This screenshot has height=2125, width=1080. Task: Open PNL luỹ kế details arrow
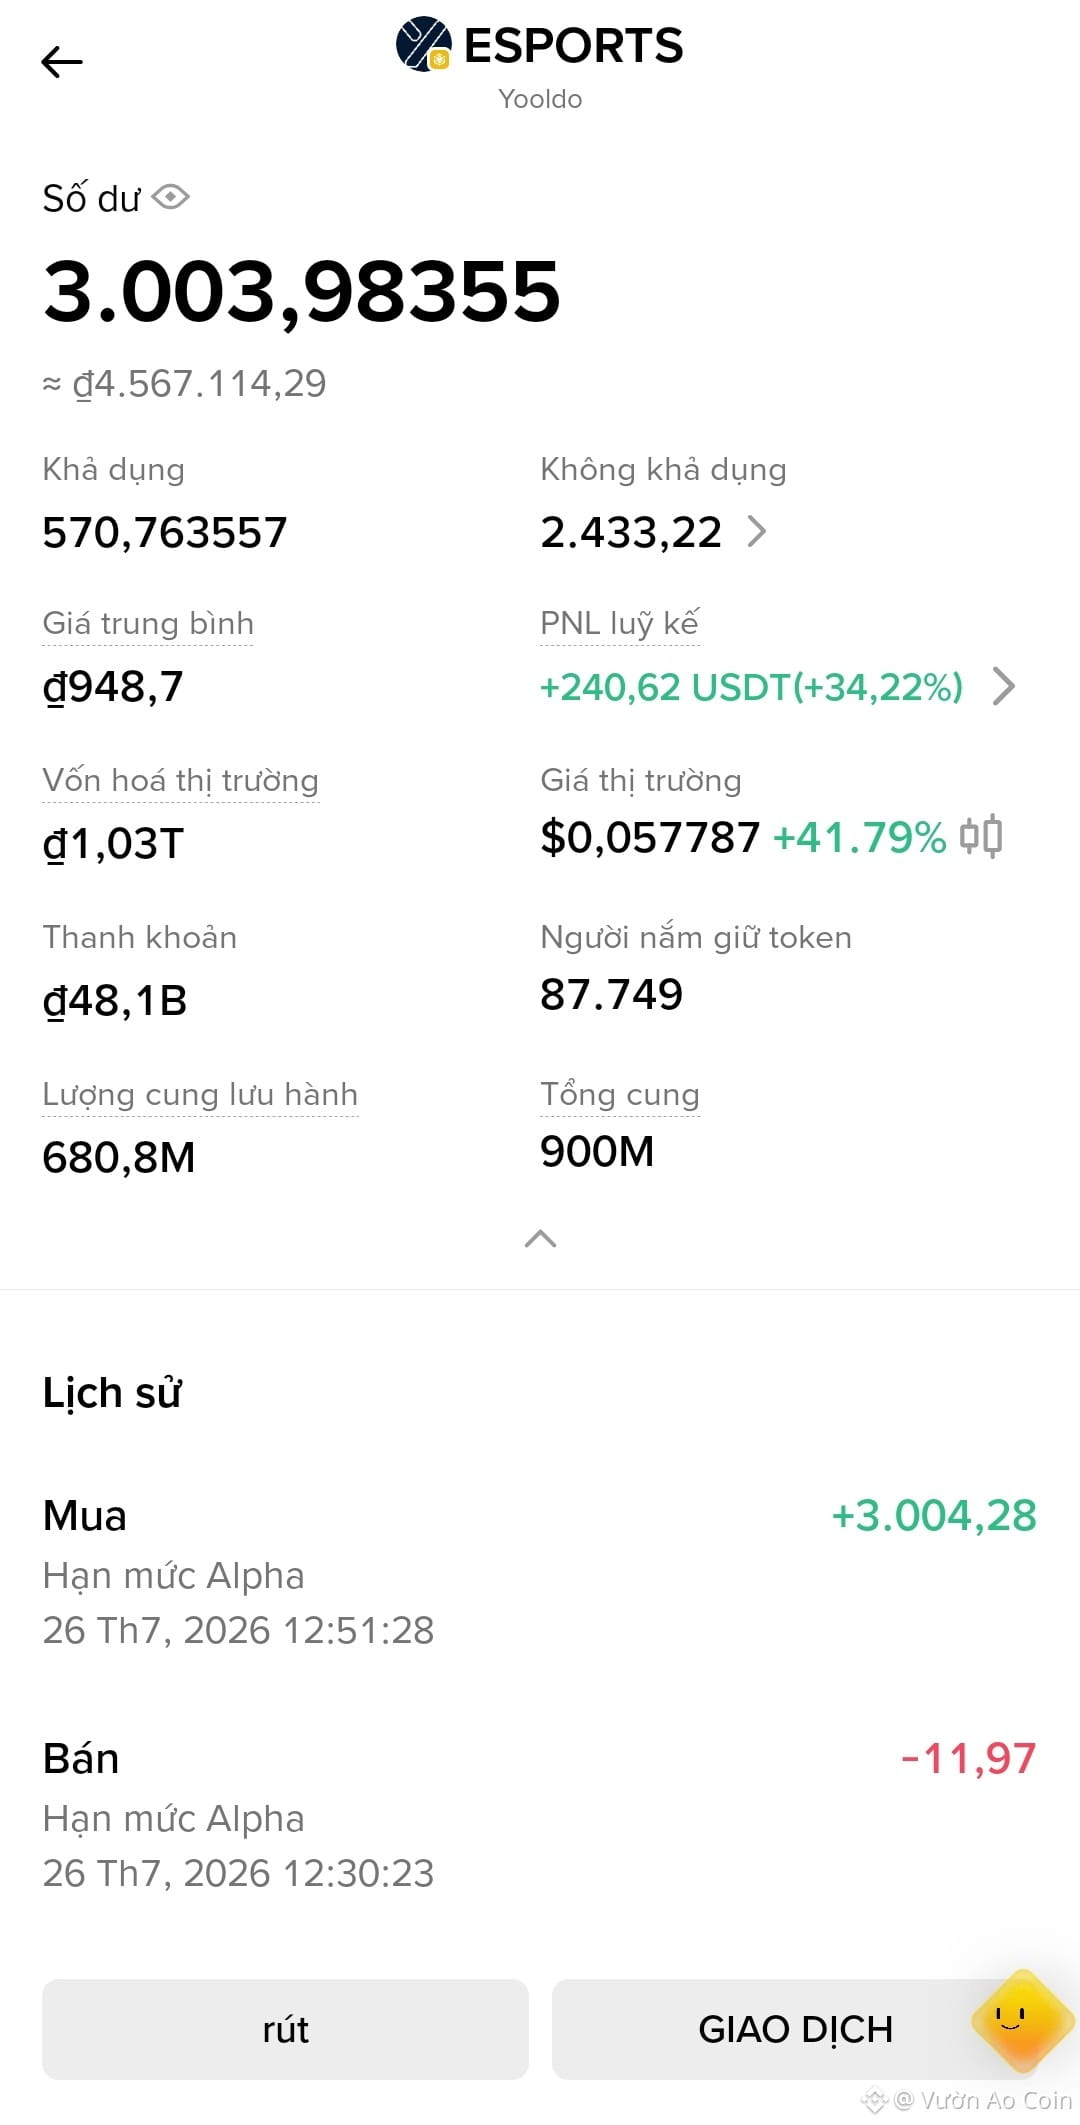tap(1003, 686)
